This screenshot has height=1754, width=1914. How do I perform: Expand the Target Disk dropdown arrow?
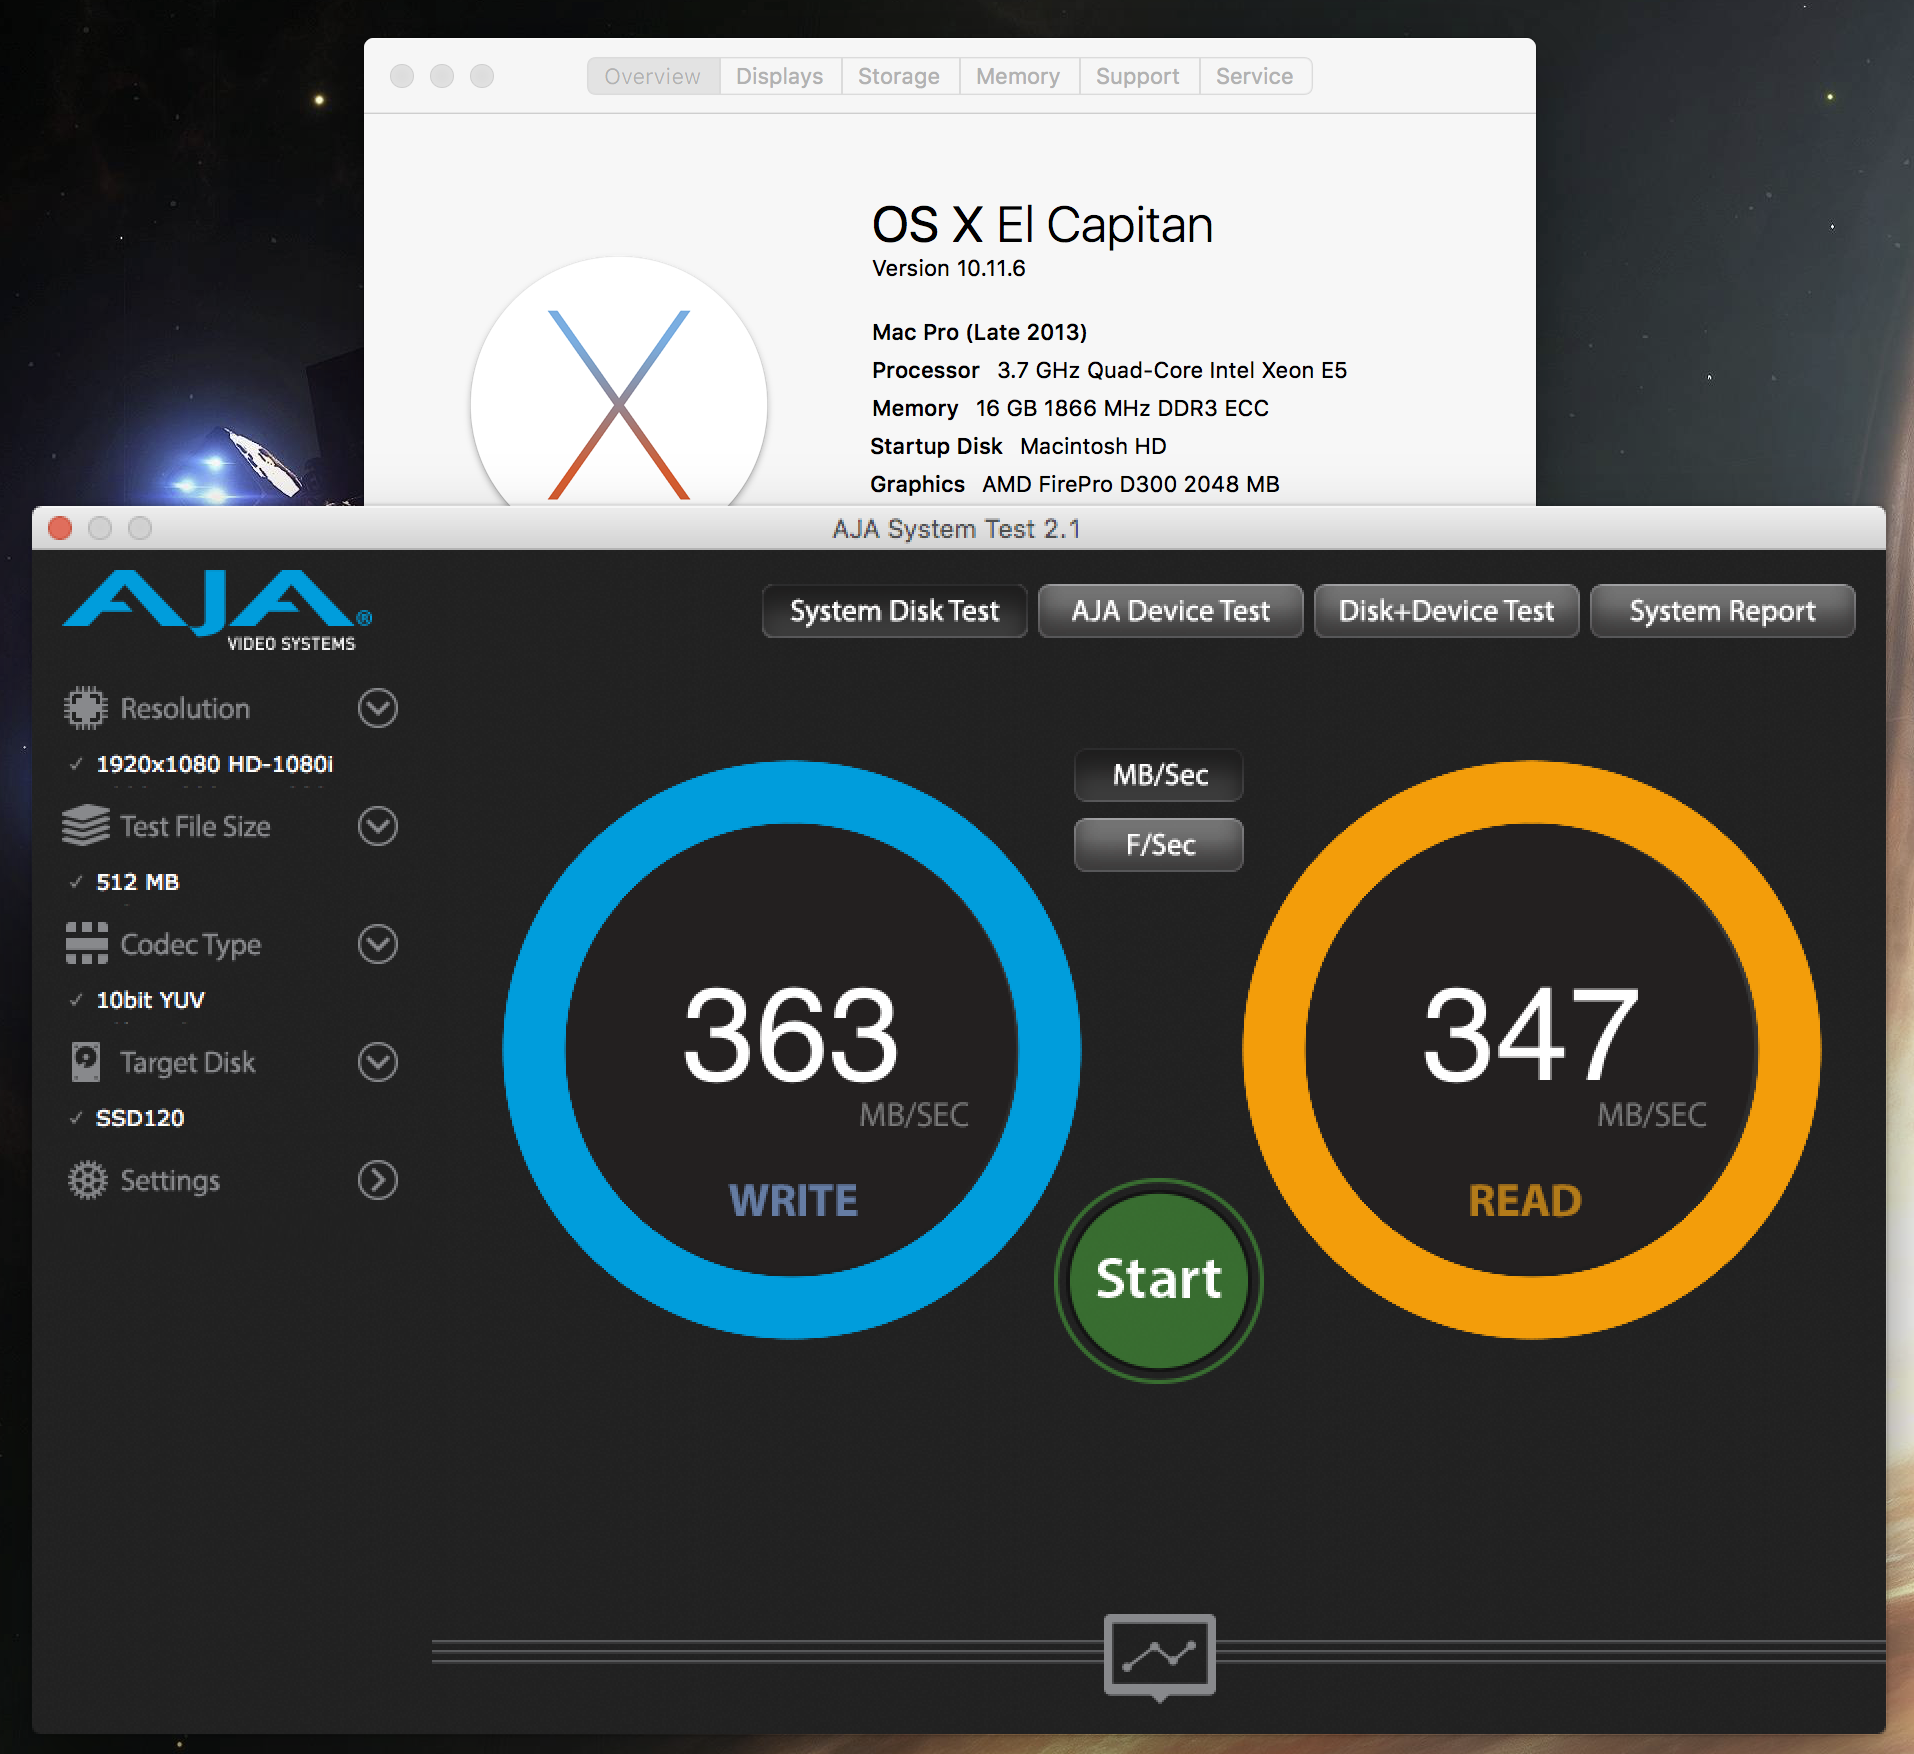click(378, 1062)
